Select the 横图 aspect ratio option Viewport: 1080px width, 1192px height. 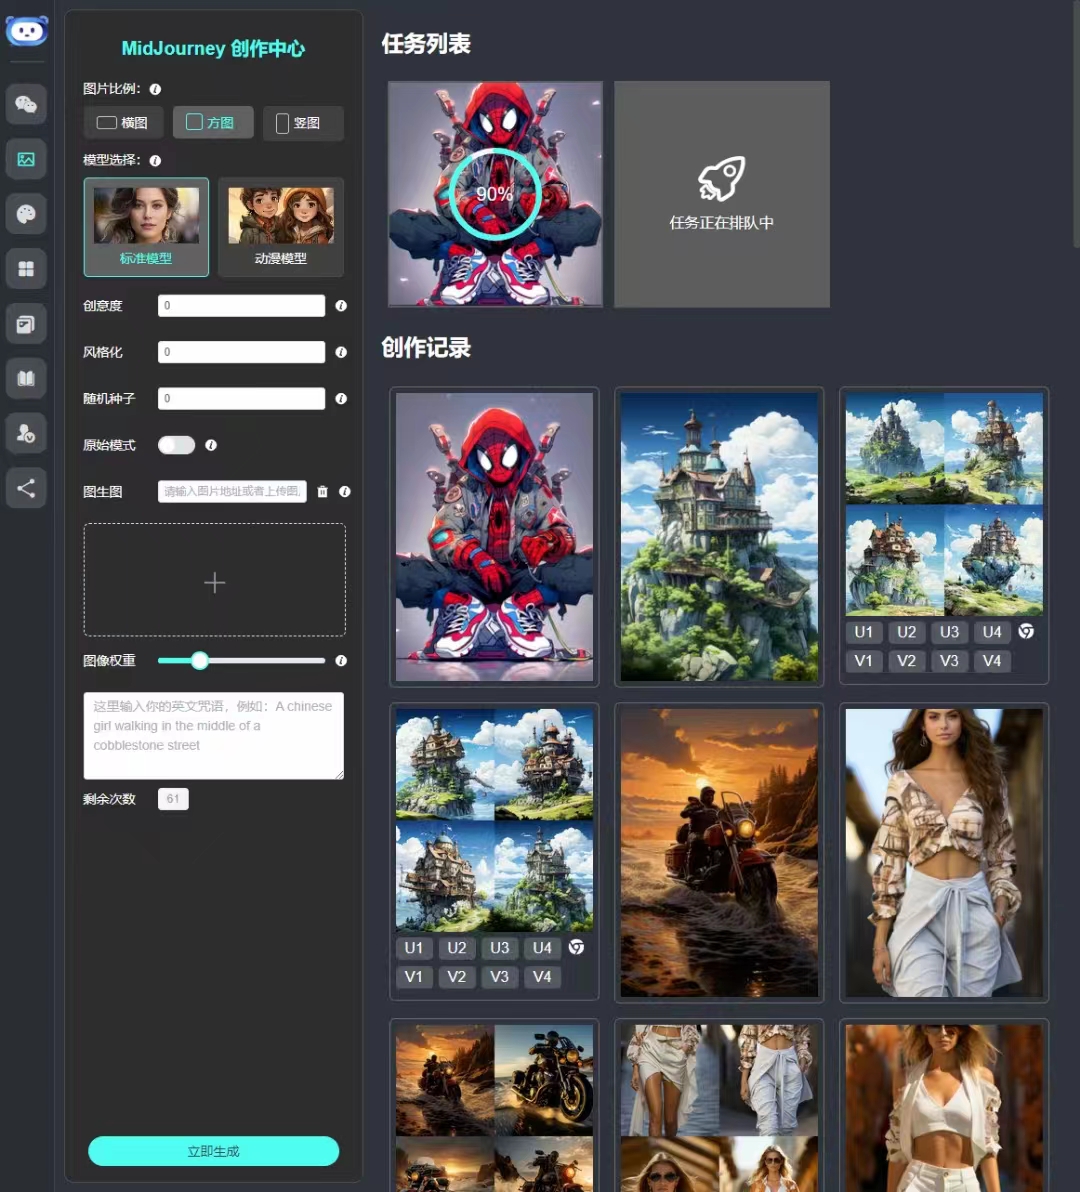tap(122, 122)
